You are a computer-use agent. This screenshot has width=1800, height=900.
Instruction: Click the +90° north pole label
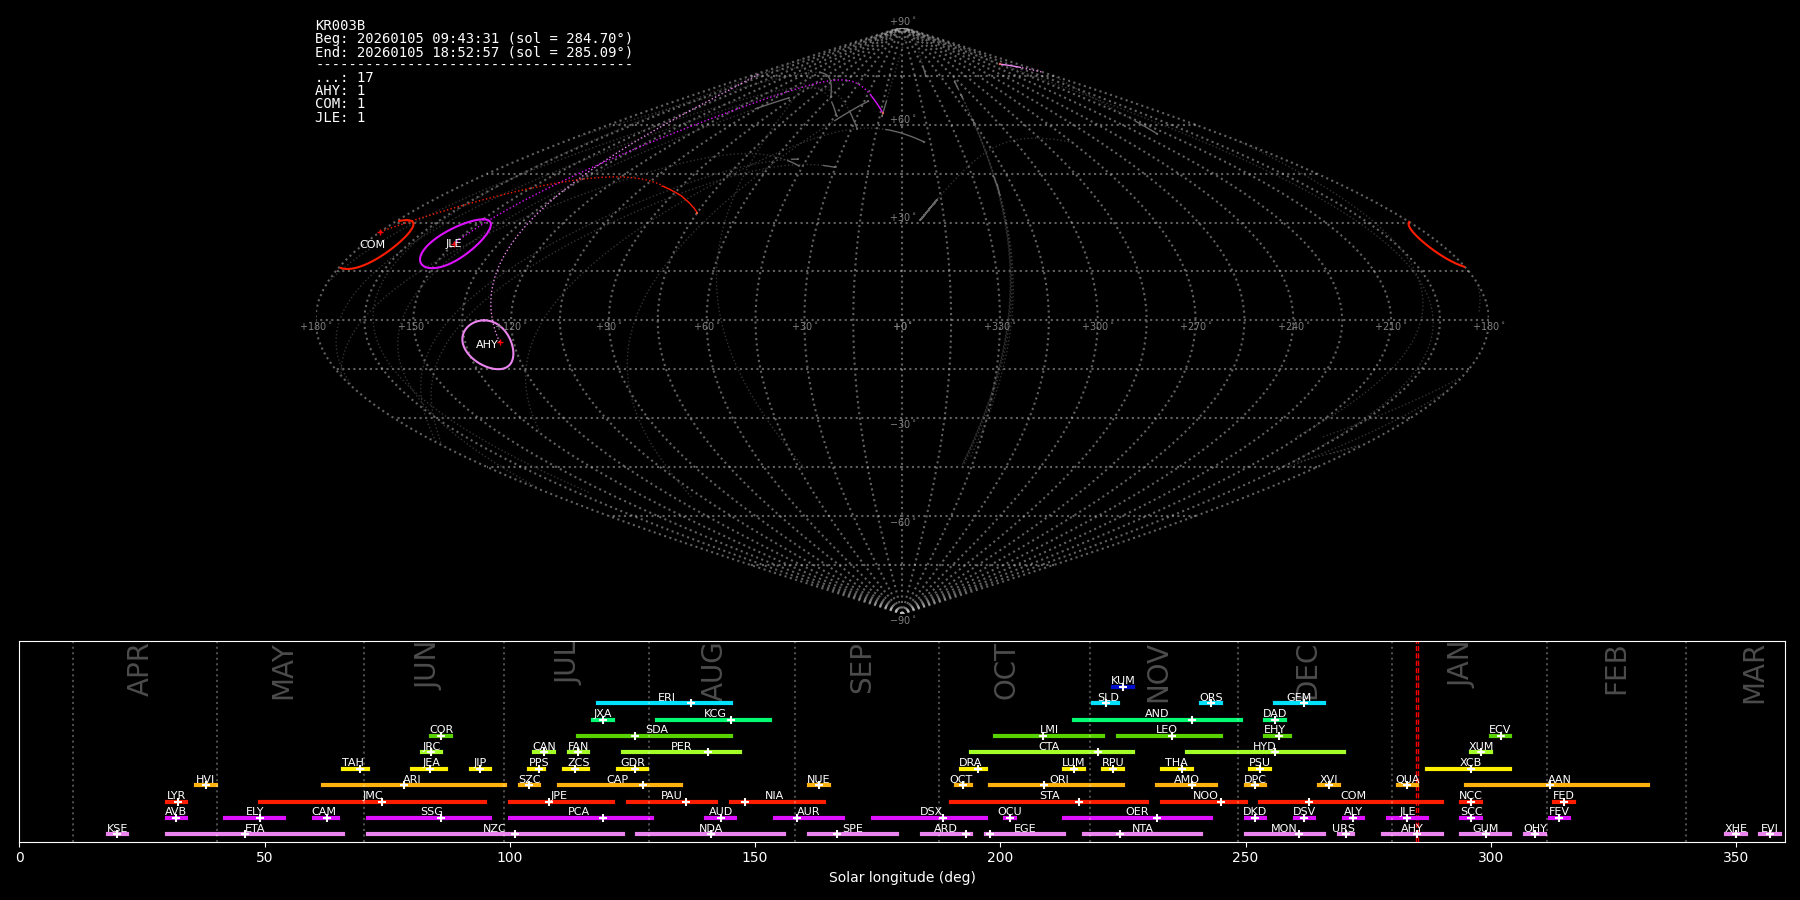coord(901,21)
